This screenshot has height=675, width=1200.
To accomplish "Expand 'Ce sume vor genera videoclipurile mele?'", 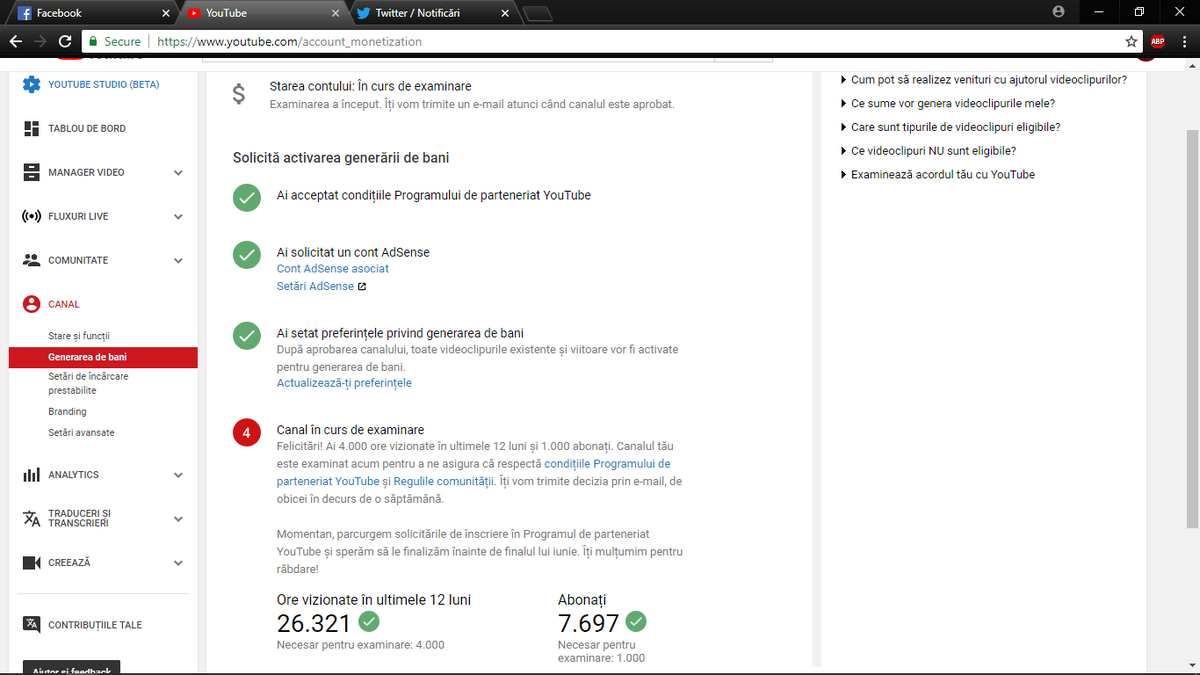I will [x=948, y=103].
